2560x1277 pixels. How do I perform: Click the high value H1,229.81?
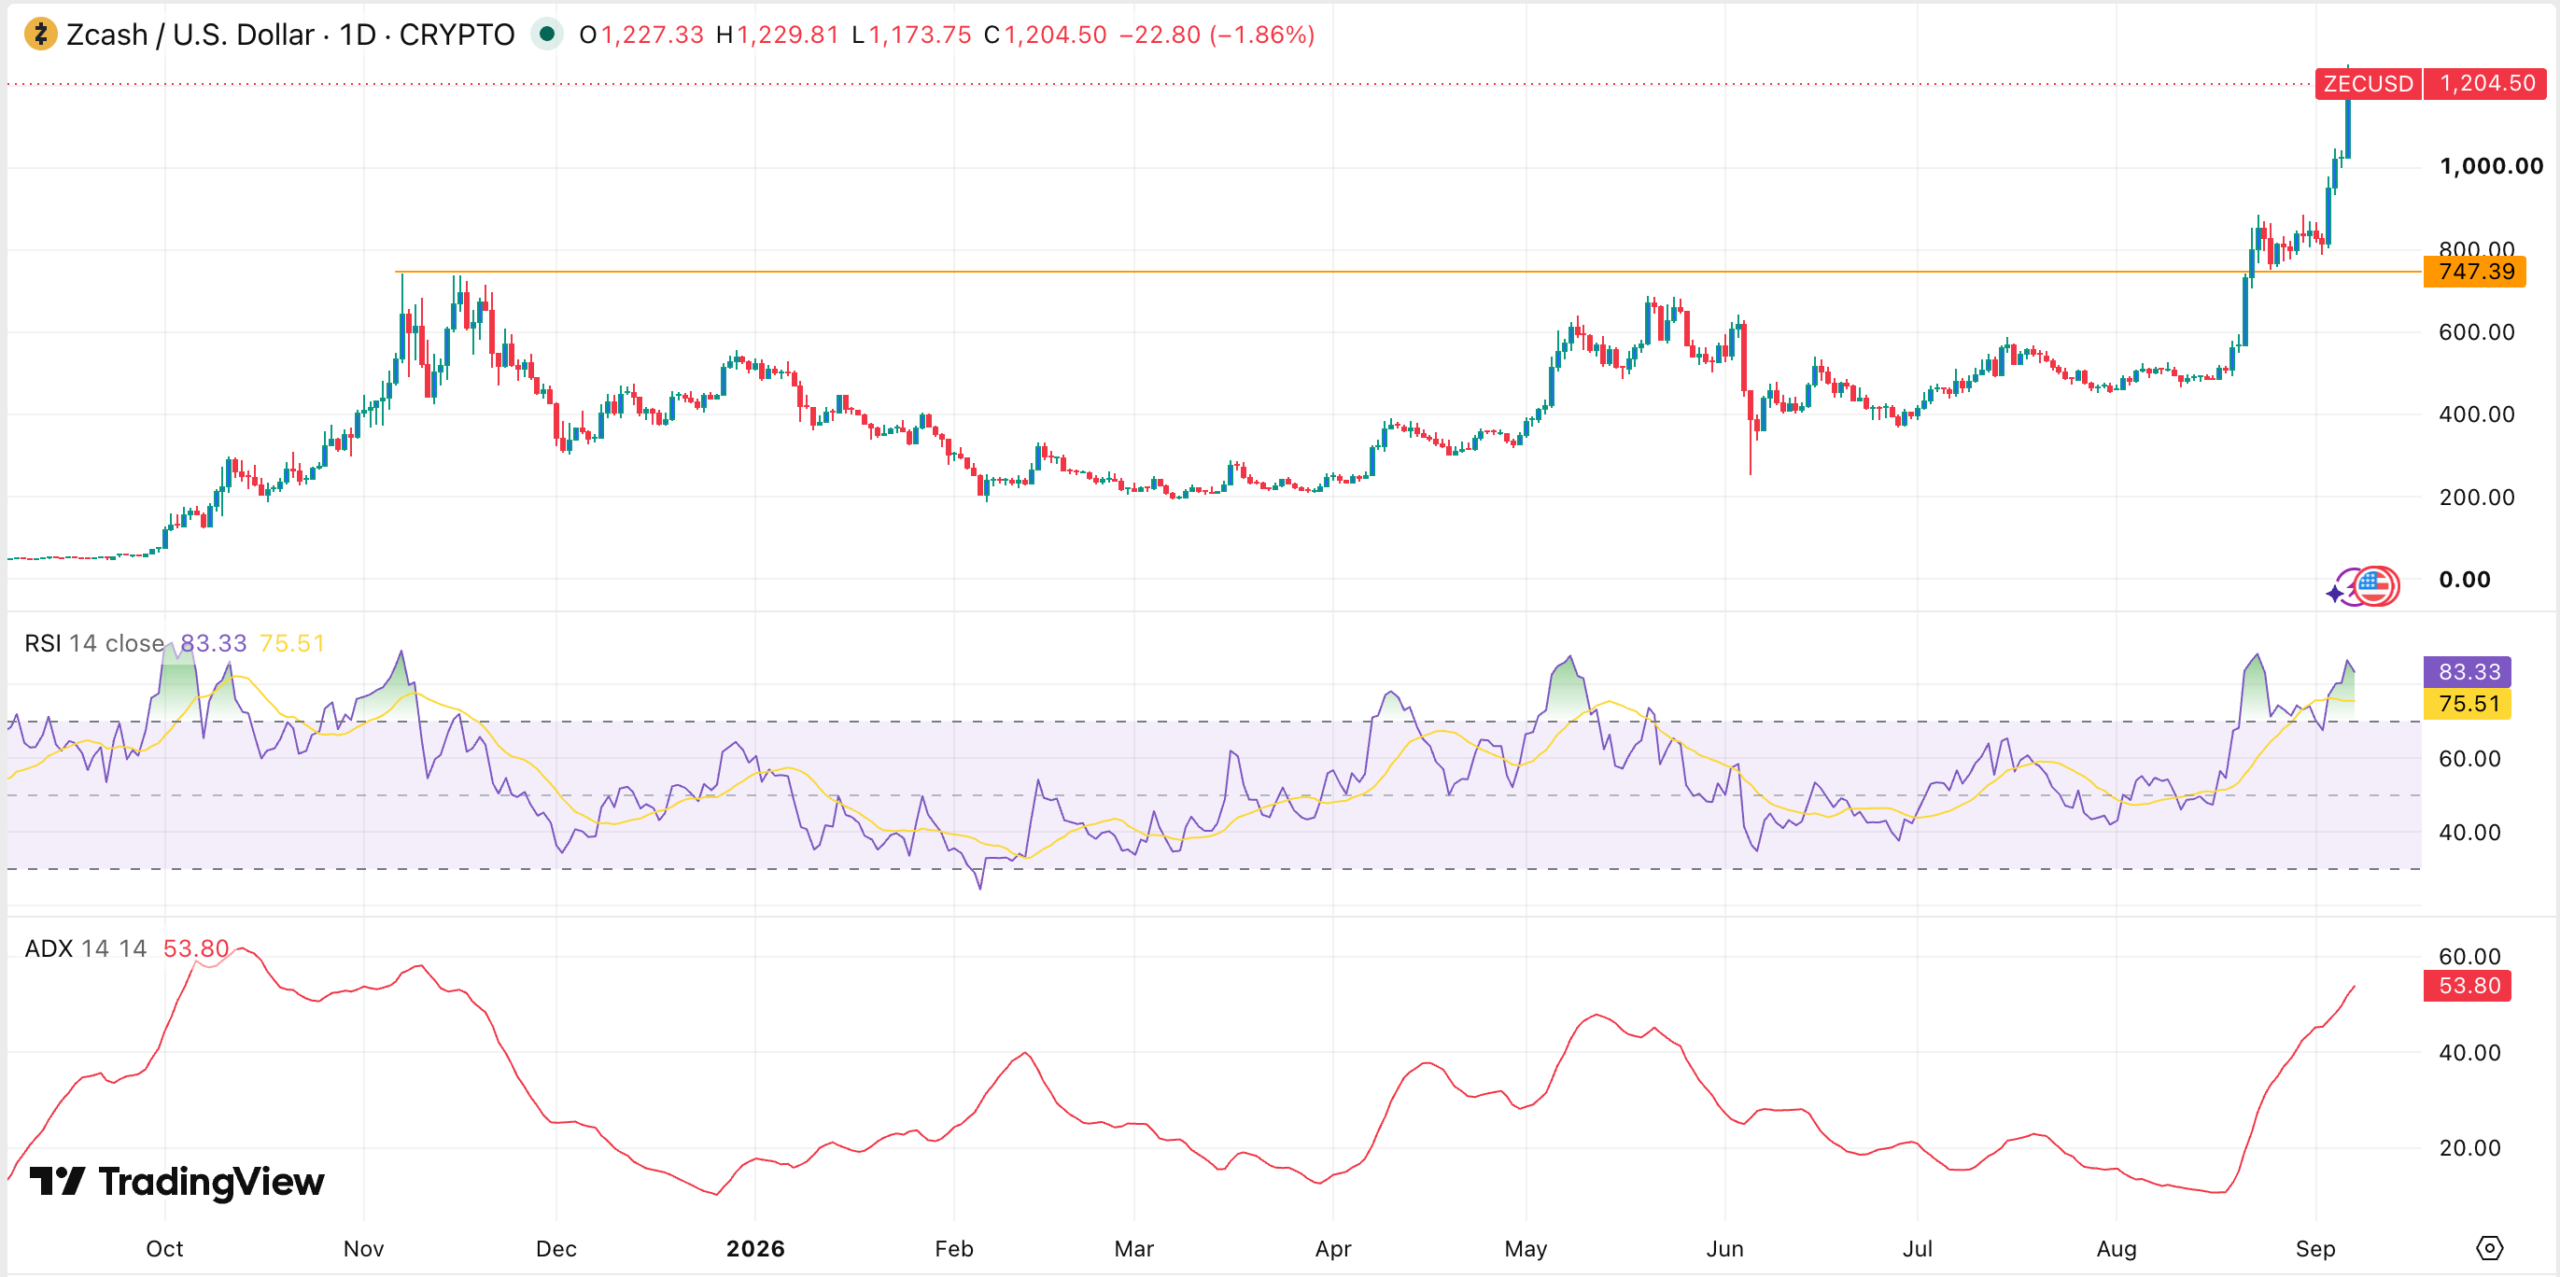777,35
